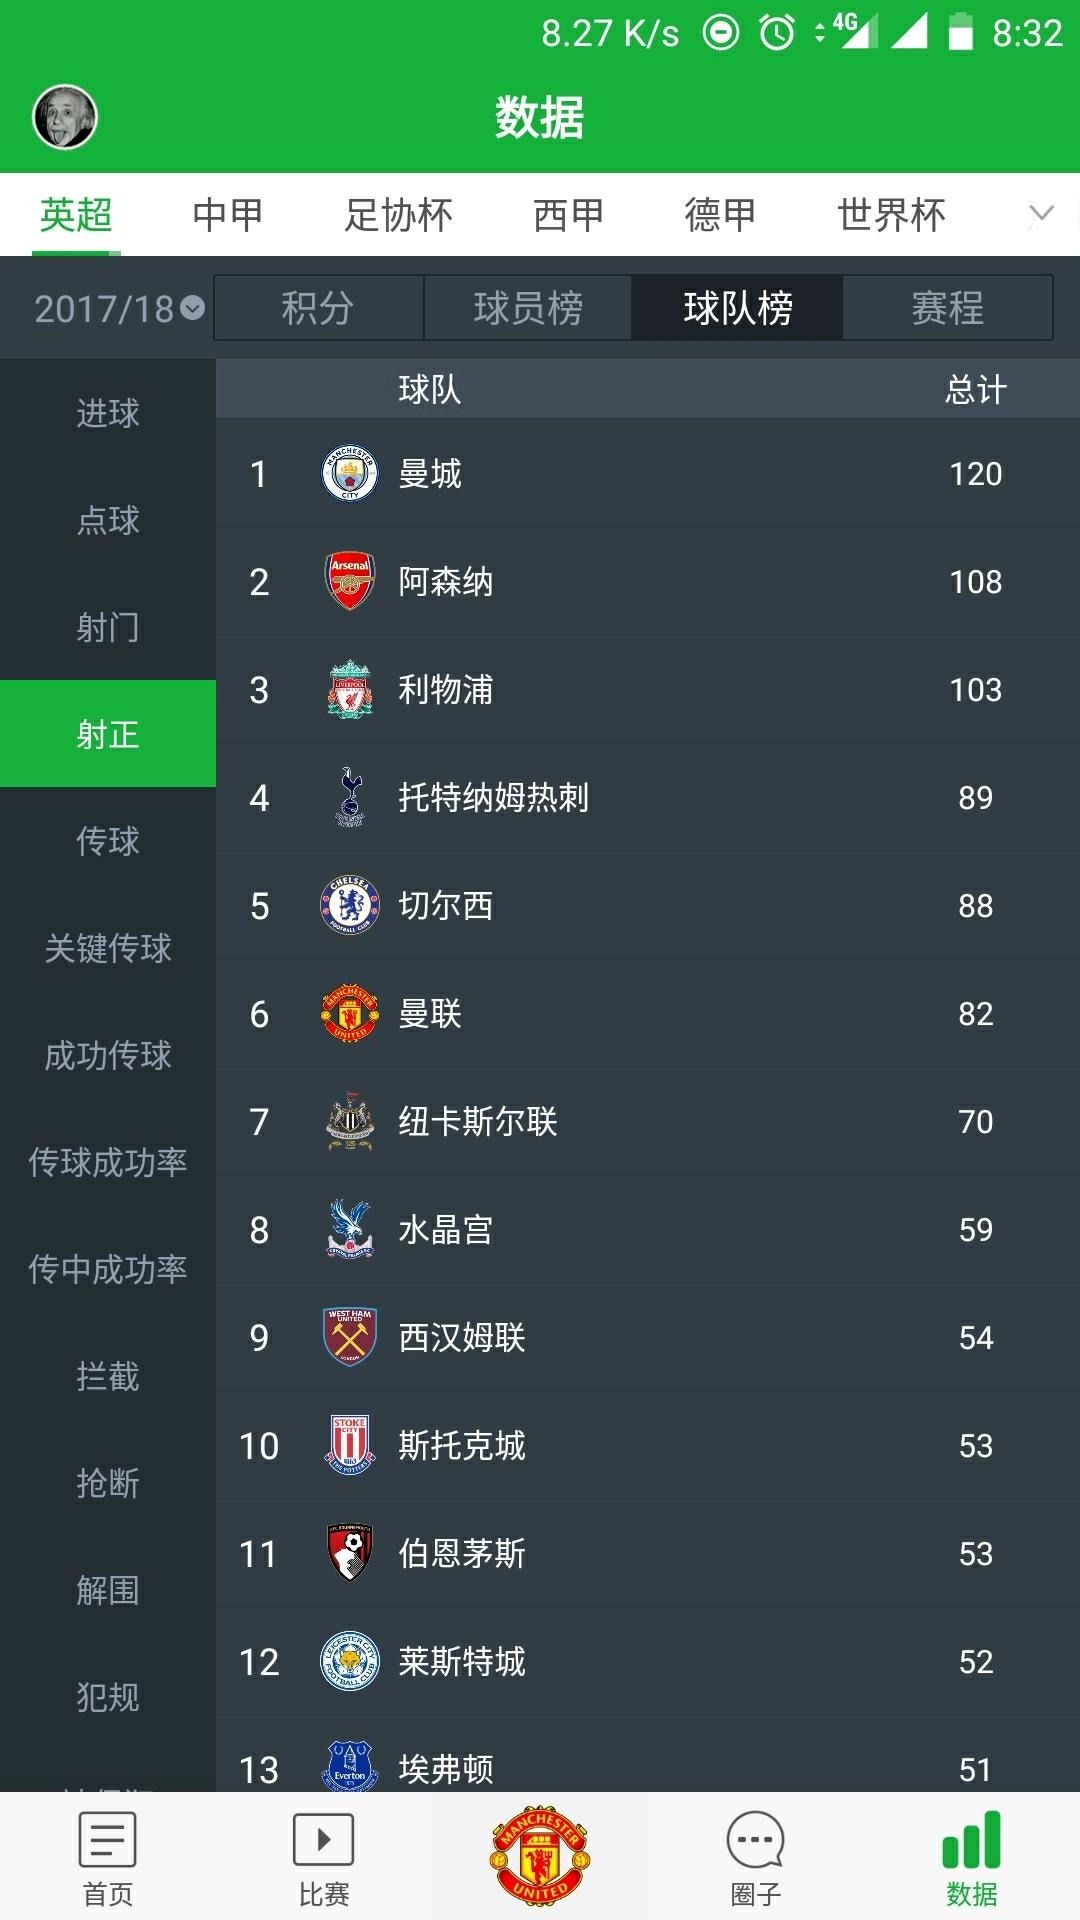Tap the green 射正 highlighted selector

click(x=107, y=735)
